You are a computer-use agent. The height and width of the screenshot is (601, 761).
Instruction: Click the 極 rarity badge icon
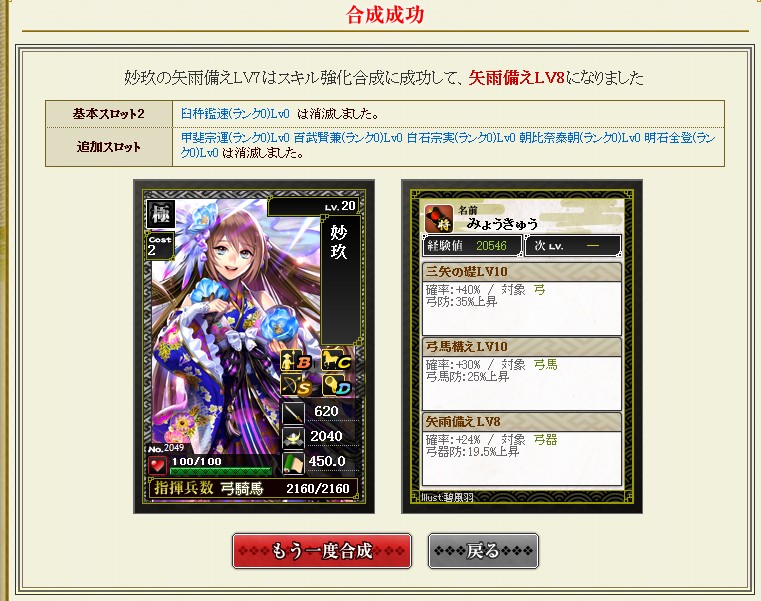tap(161, 214)
